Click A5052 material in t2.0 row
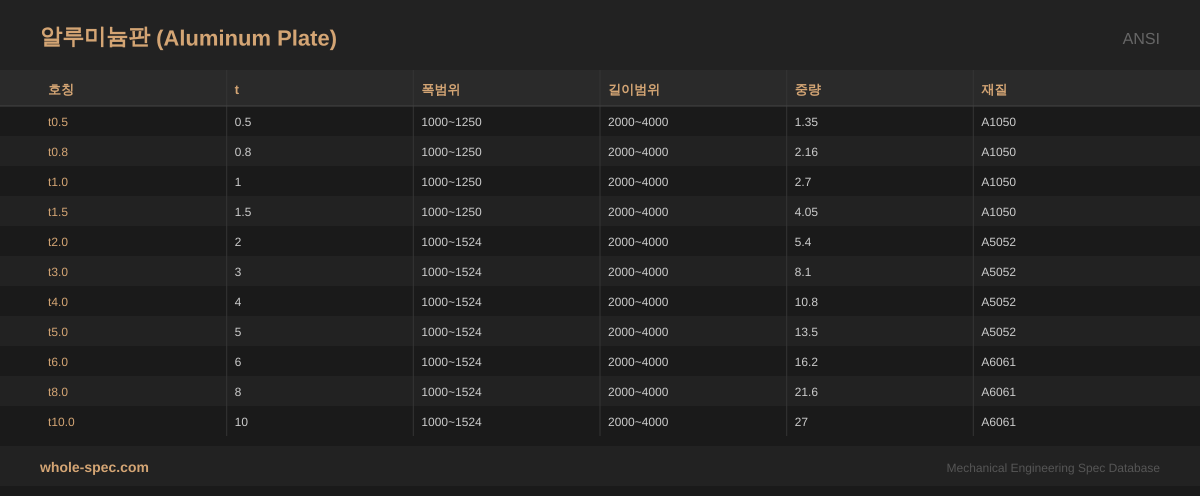The height and width of the screenshot is (496, 1200). tap(998, 242)
